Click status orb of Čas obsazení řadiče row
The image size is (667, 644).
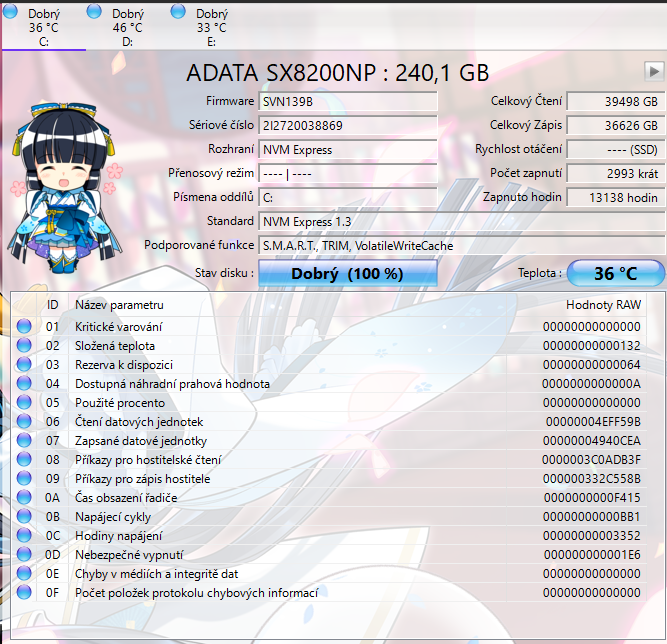pyautogui.click(x=24, y=497)
